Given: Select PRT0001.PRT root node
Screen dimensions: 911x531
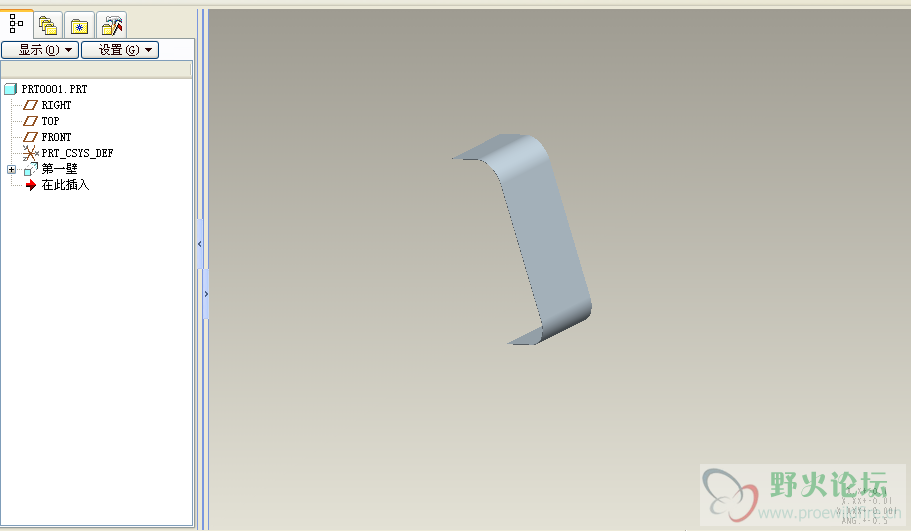Looking at the screenshot, I should click(54, 89).
